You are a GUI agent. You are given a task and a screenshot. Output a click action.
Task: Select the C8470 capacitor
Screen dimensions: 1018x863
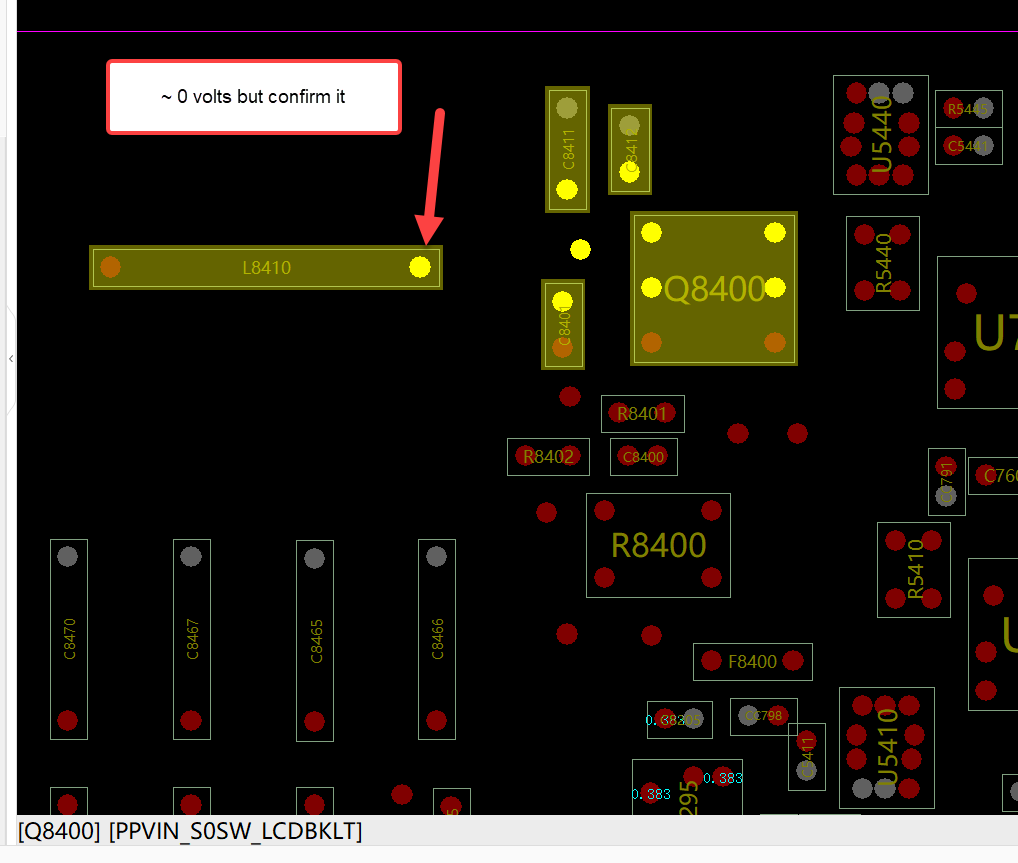[69, 640]
